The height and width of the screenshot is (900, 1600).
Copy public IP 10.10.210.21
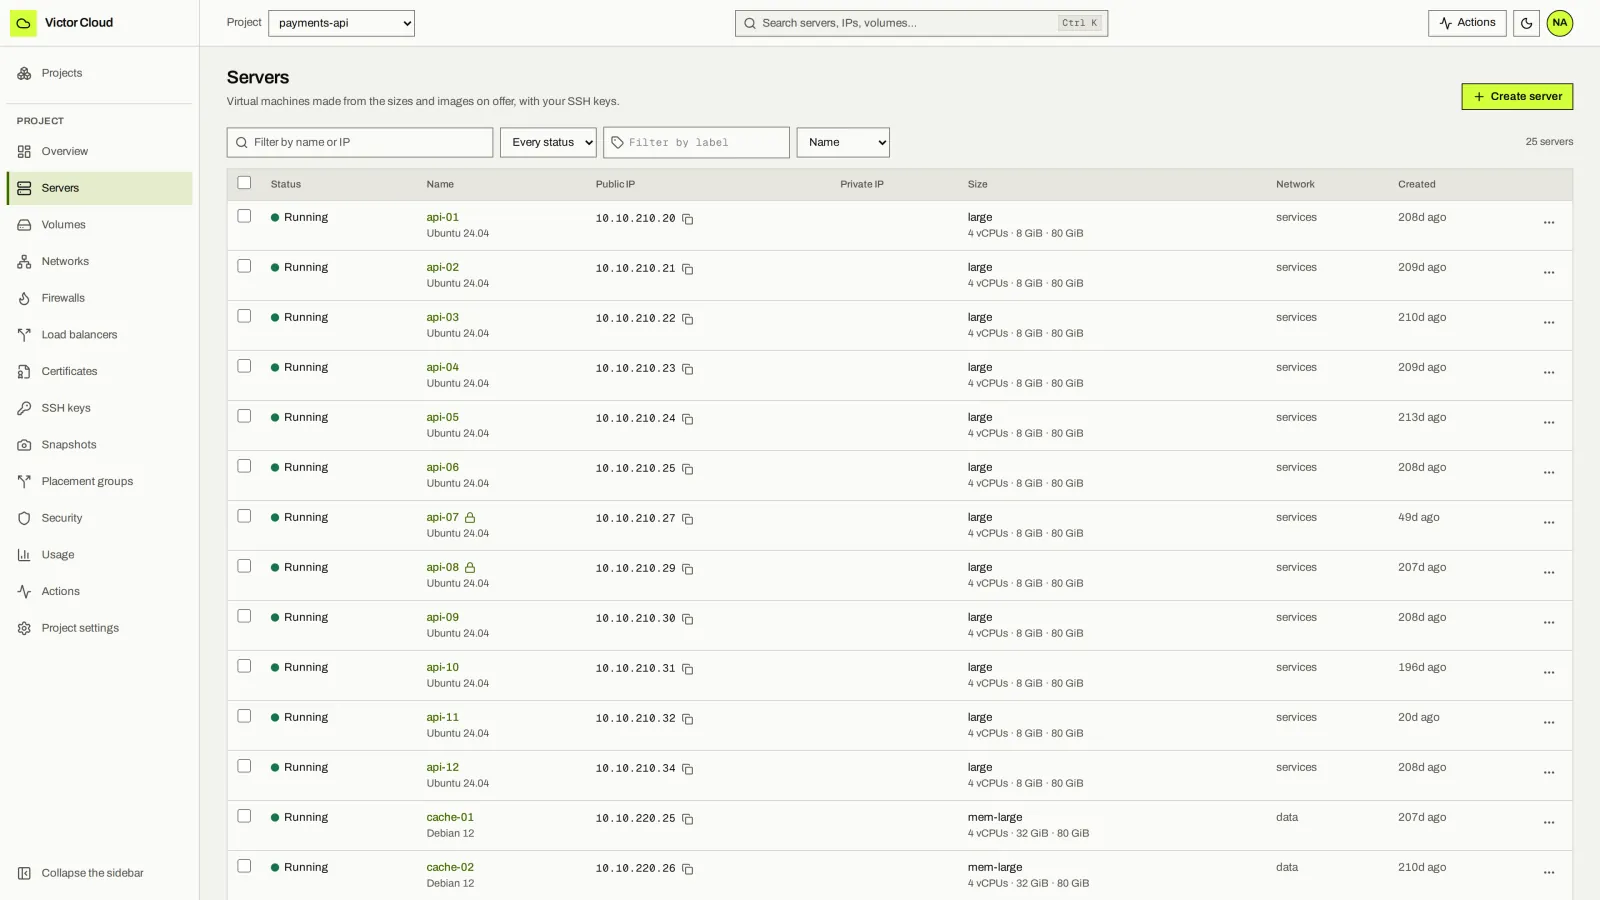coord(687,269)
